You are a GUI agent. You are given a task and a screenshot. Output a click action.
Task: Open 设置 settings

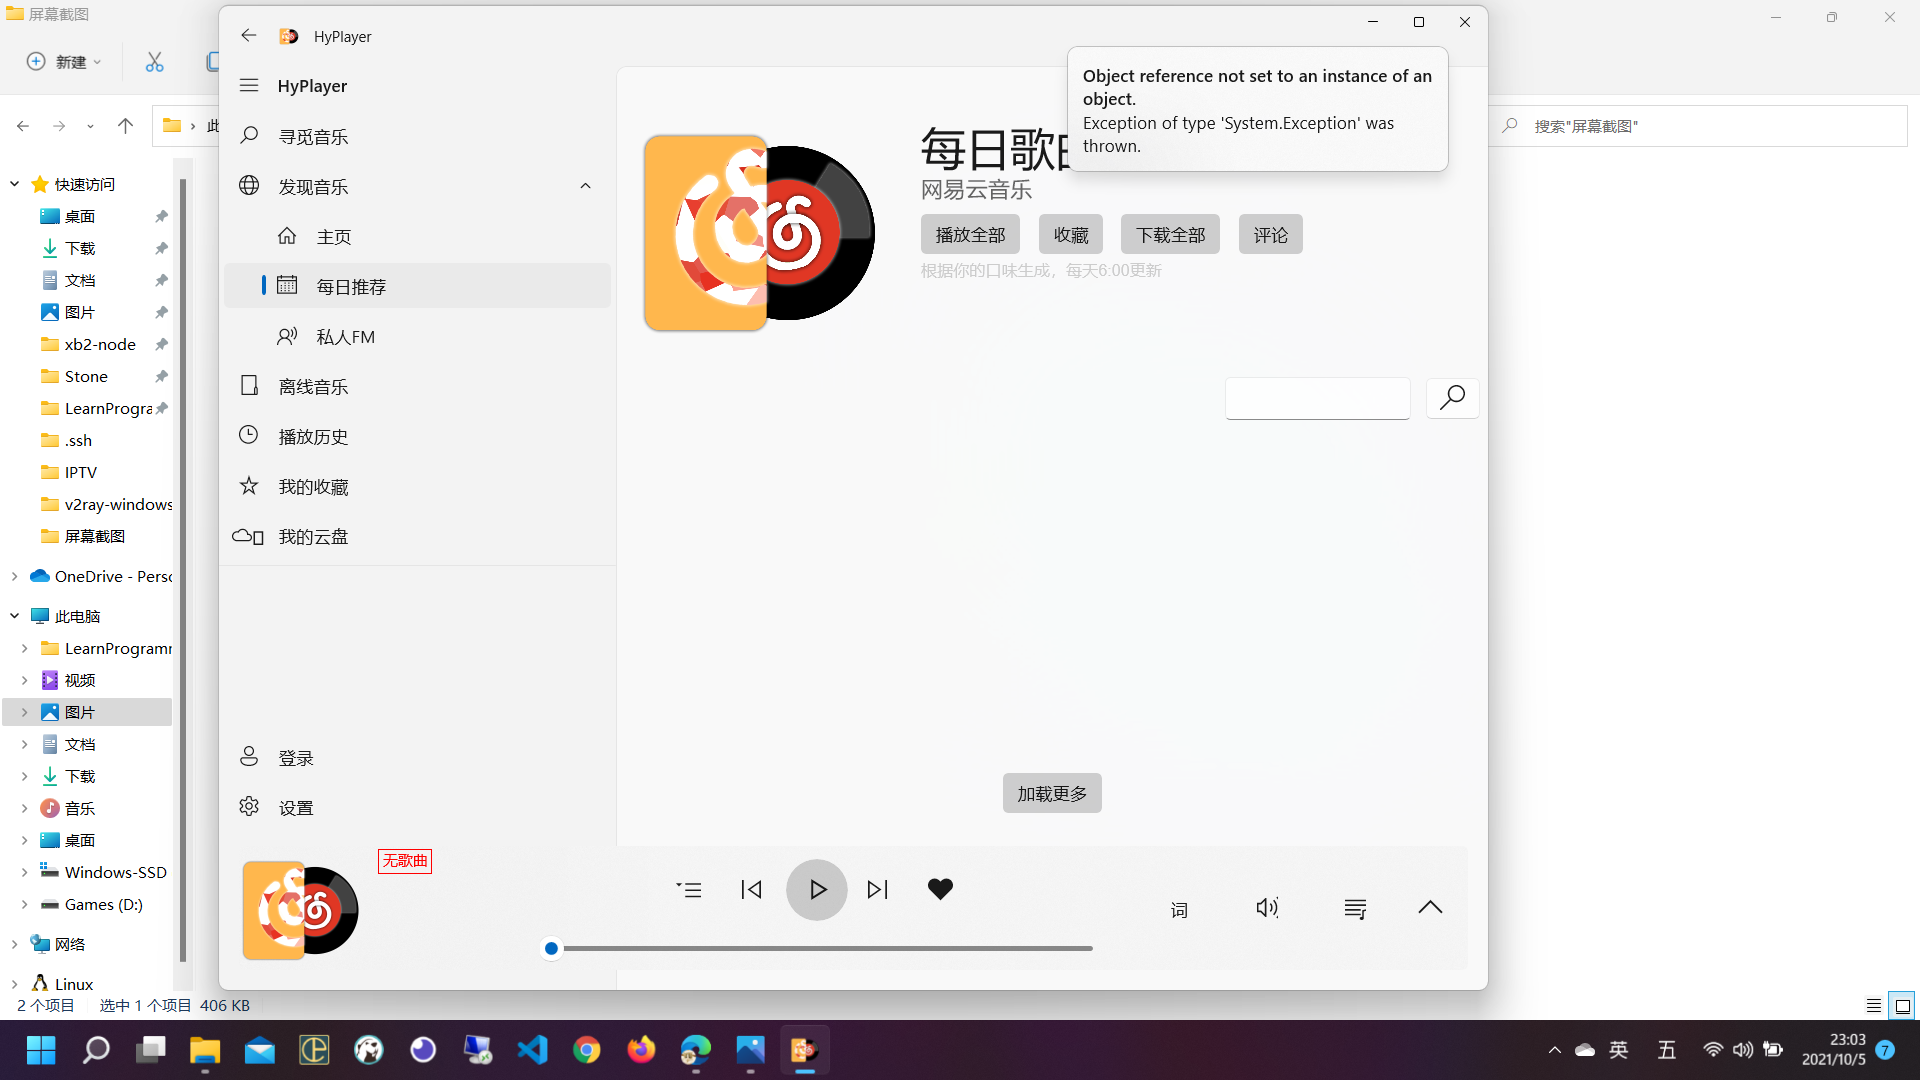295,806
